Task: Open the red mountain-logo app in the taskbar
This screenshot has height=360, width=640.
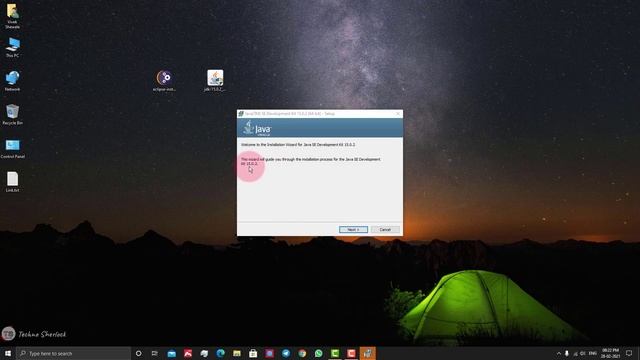Action: [188, 353]
